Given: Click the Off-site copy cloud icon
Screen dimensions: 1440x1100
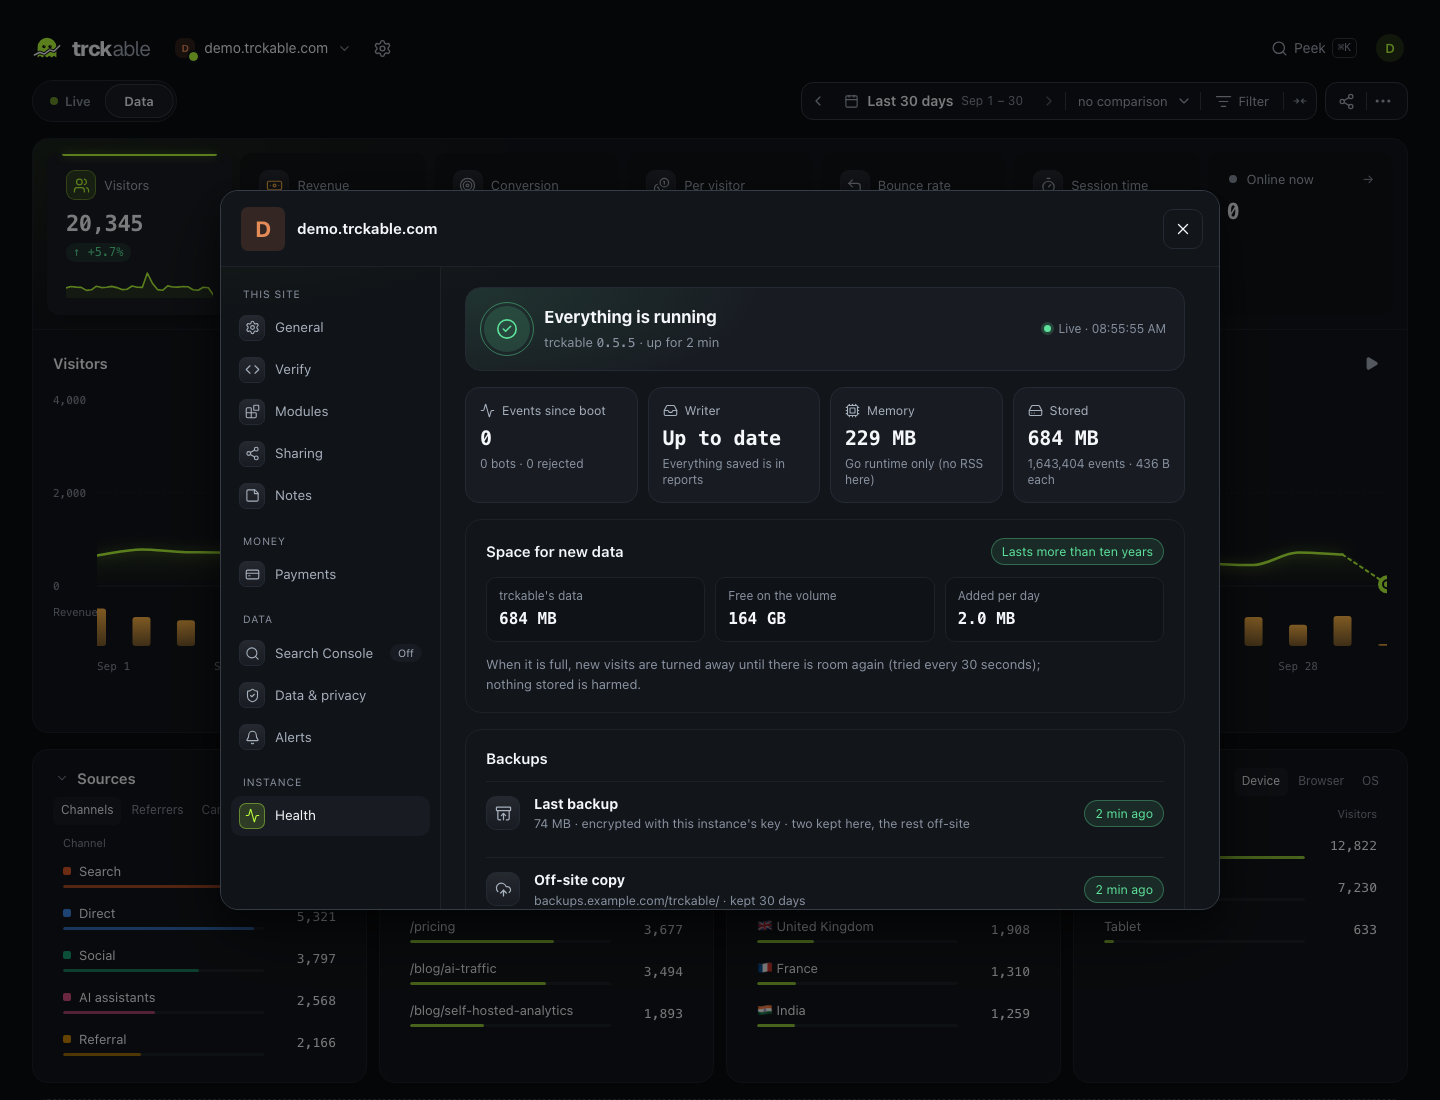Looking at the screenshot, I should coord(503,890).
